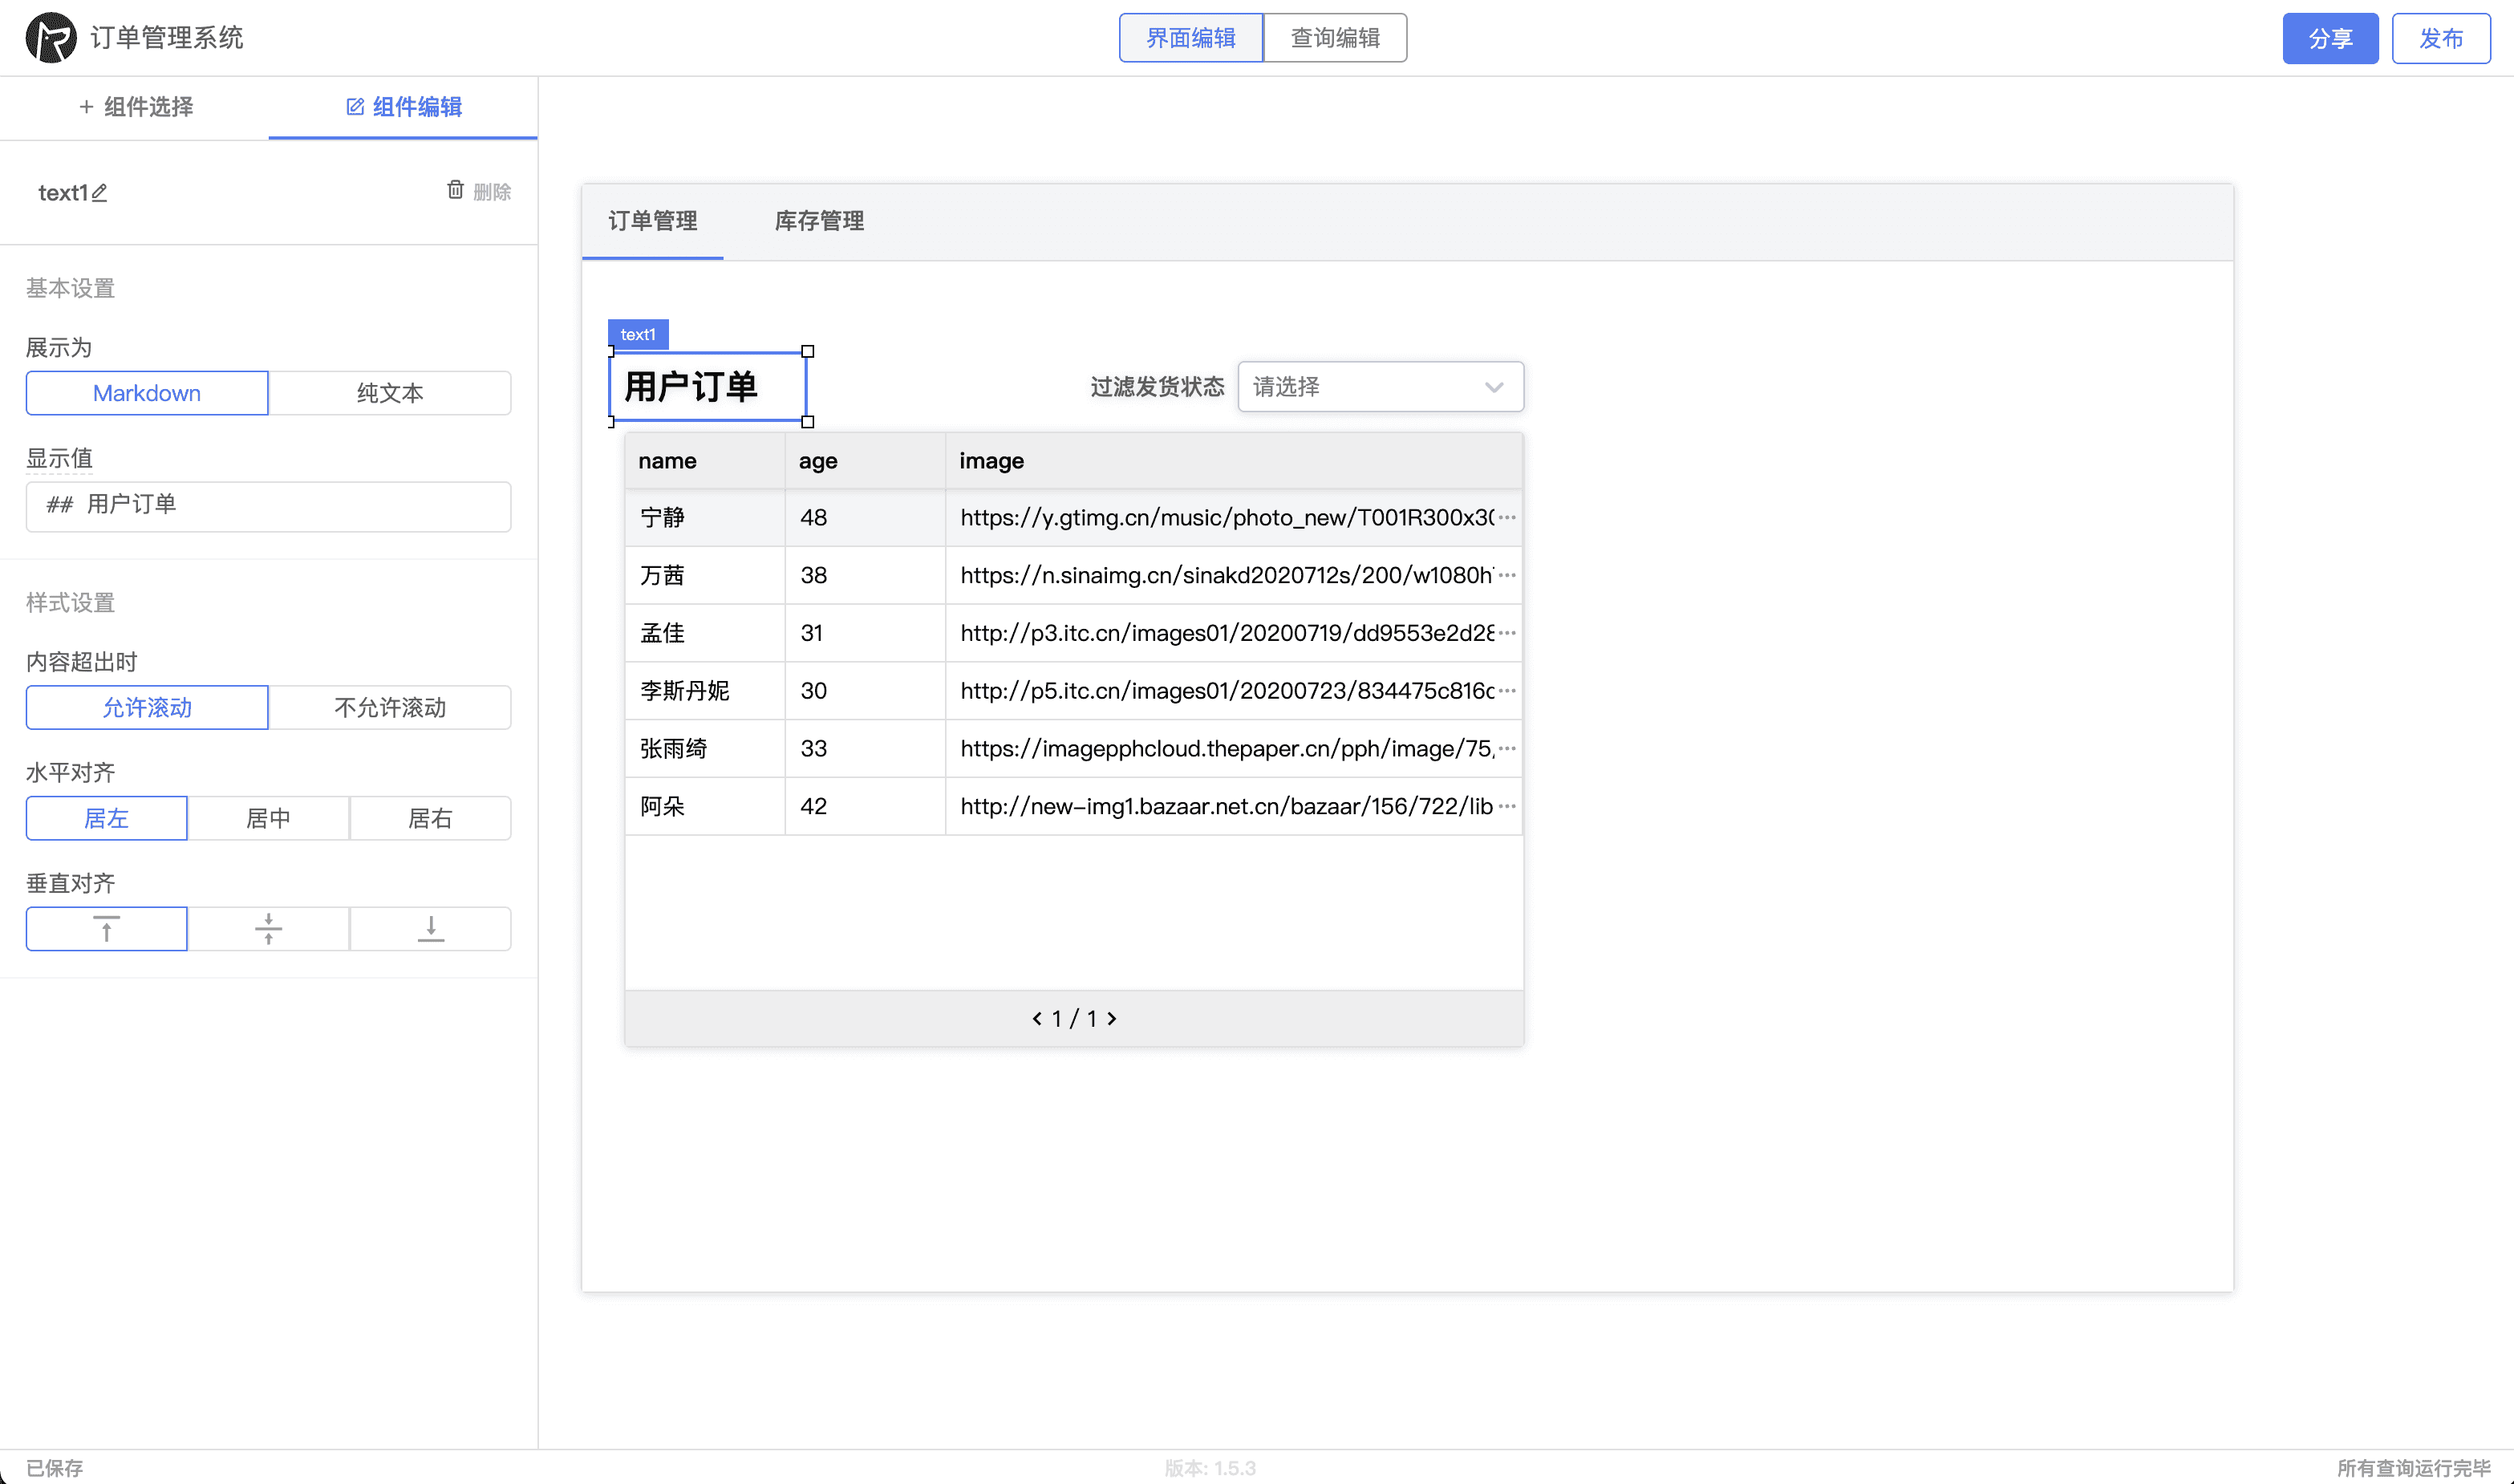The width and height of the screenshot is (2514, 1484).
Task: Select the 用户订单 text component on canvas
Action: (708, 387)
